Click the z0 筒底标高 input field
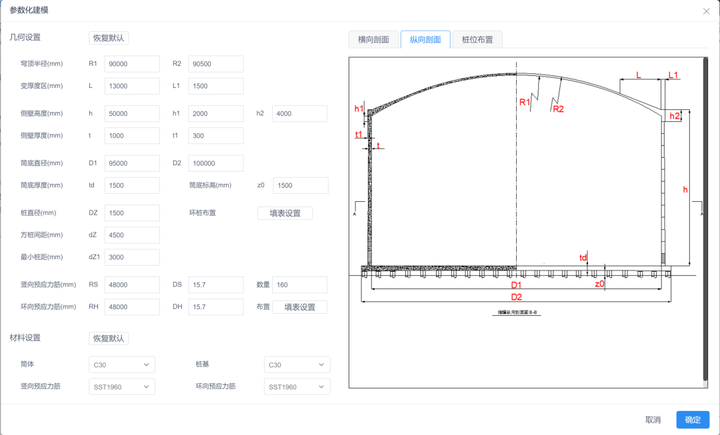 (x=299, y=186)
